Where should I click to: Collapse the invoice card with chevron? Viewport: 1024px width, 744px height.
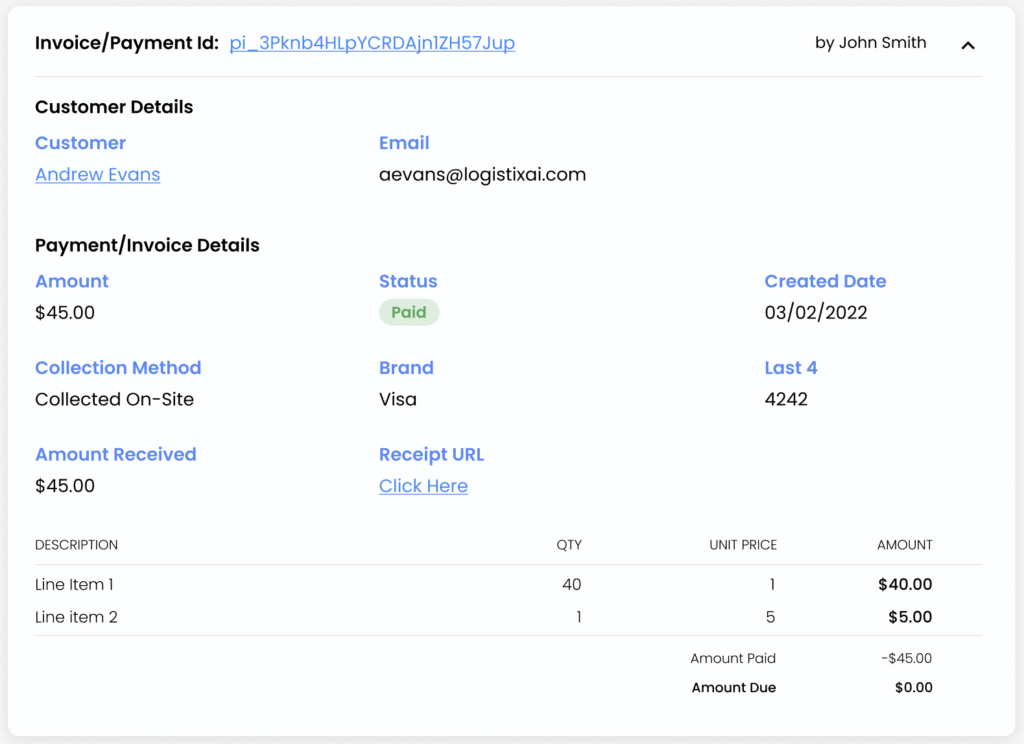click(x=967, y=45)
